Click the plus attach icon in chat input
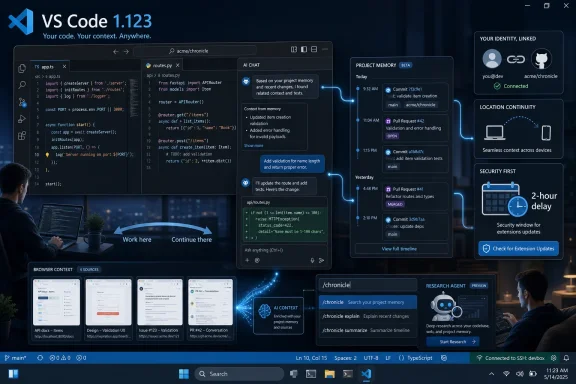This screenshot has width=576, height=384. tap(247, 260)
